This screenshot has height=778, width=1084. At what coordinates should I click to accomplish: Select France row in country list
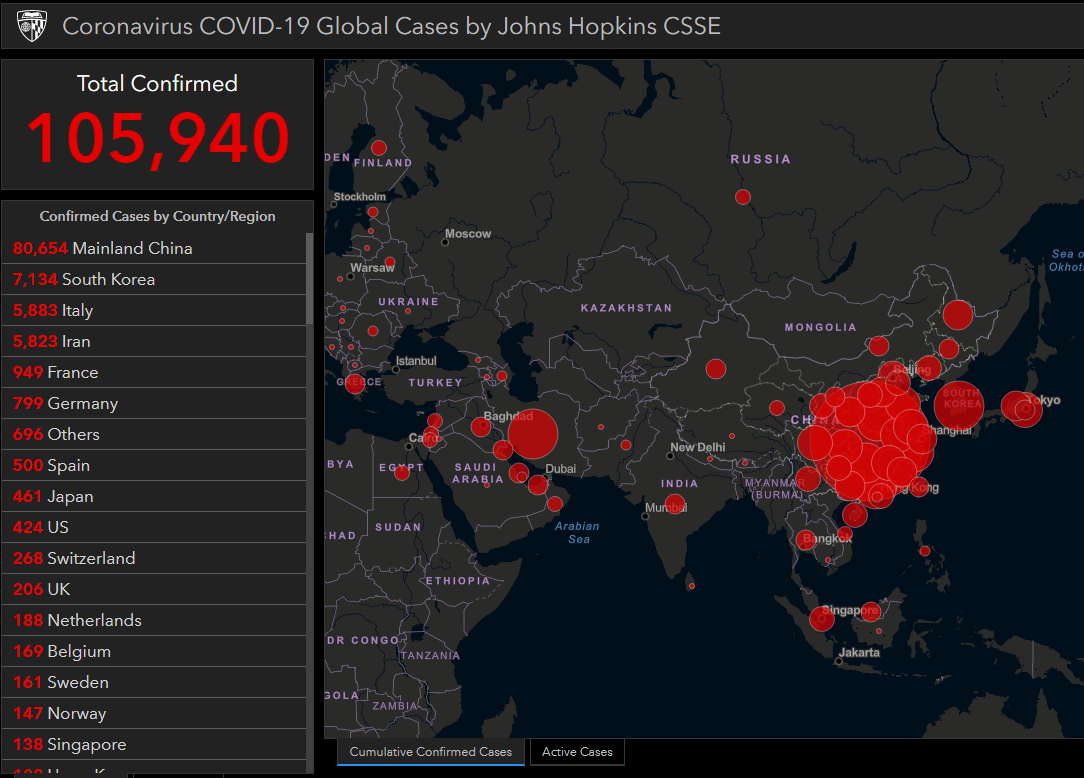coord(154,372)
